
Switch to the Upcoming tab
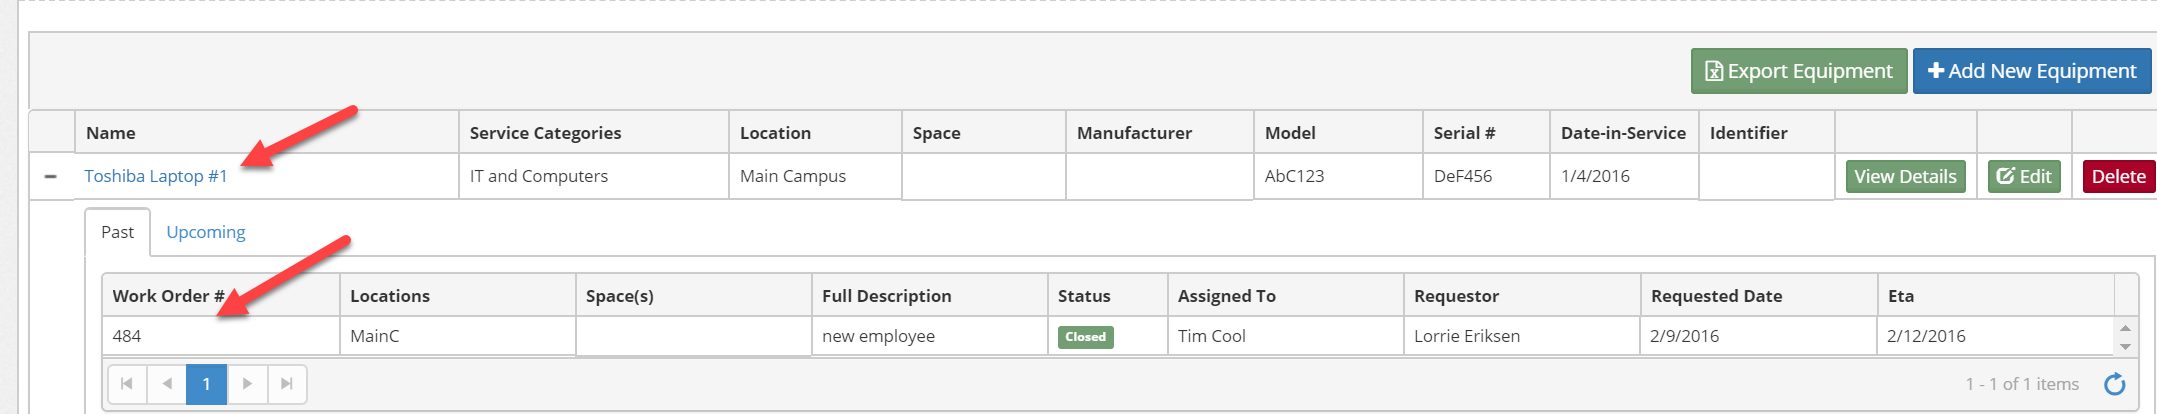coord(205,232)
